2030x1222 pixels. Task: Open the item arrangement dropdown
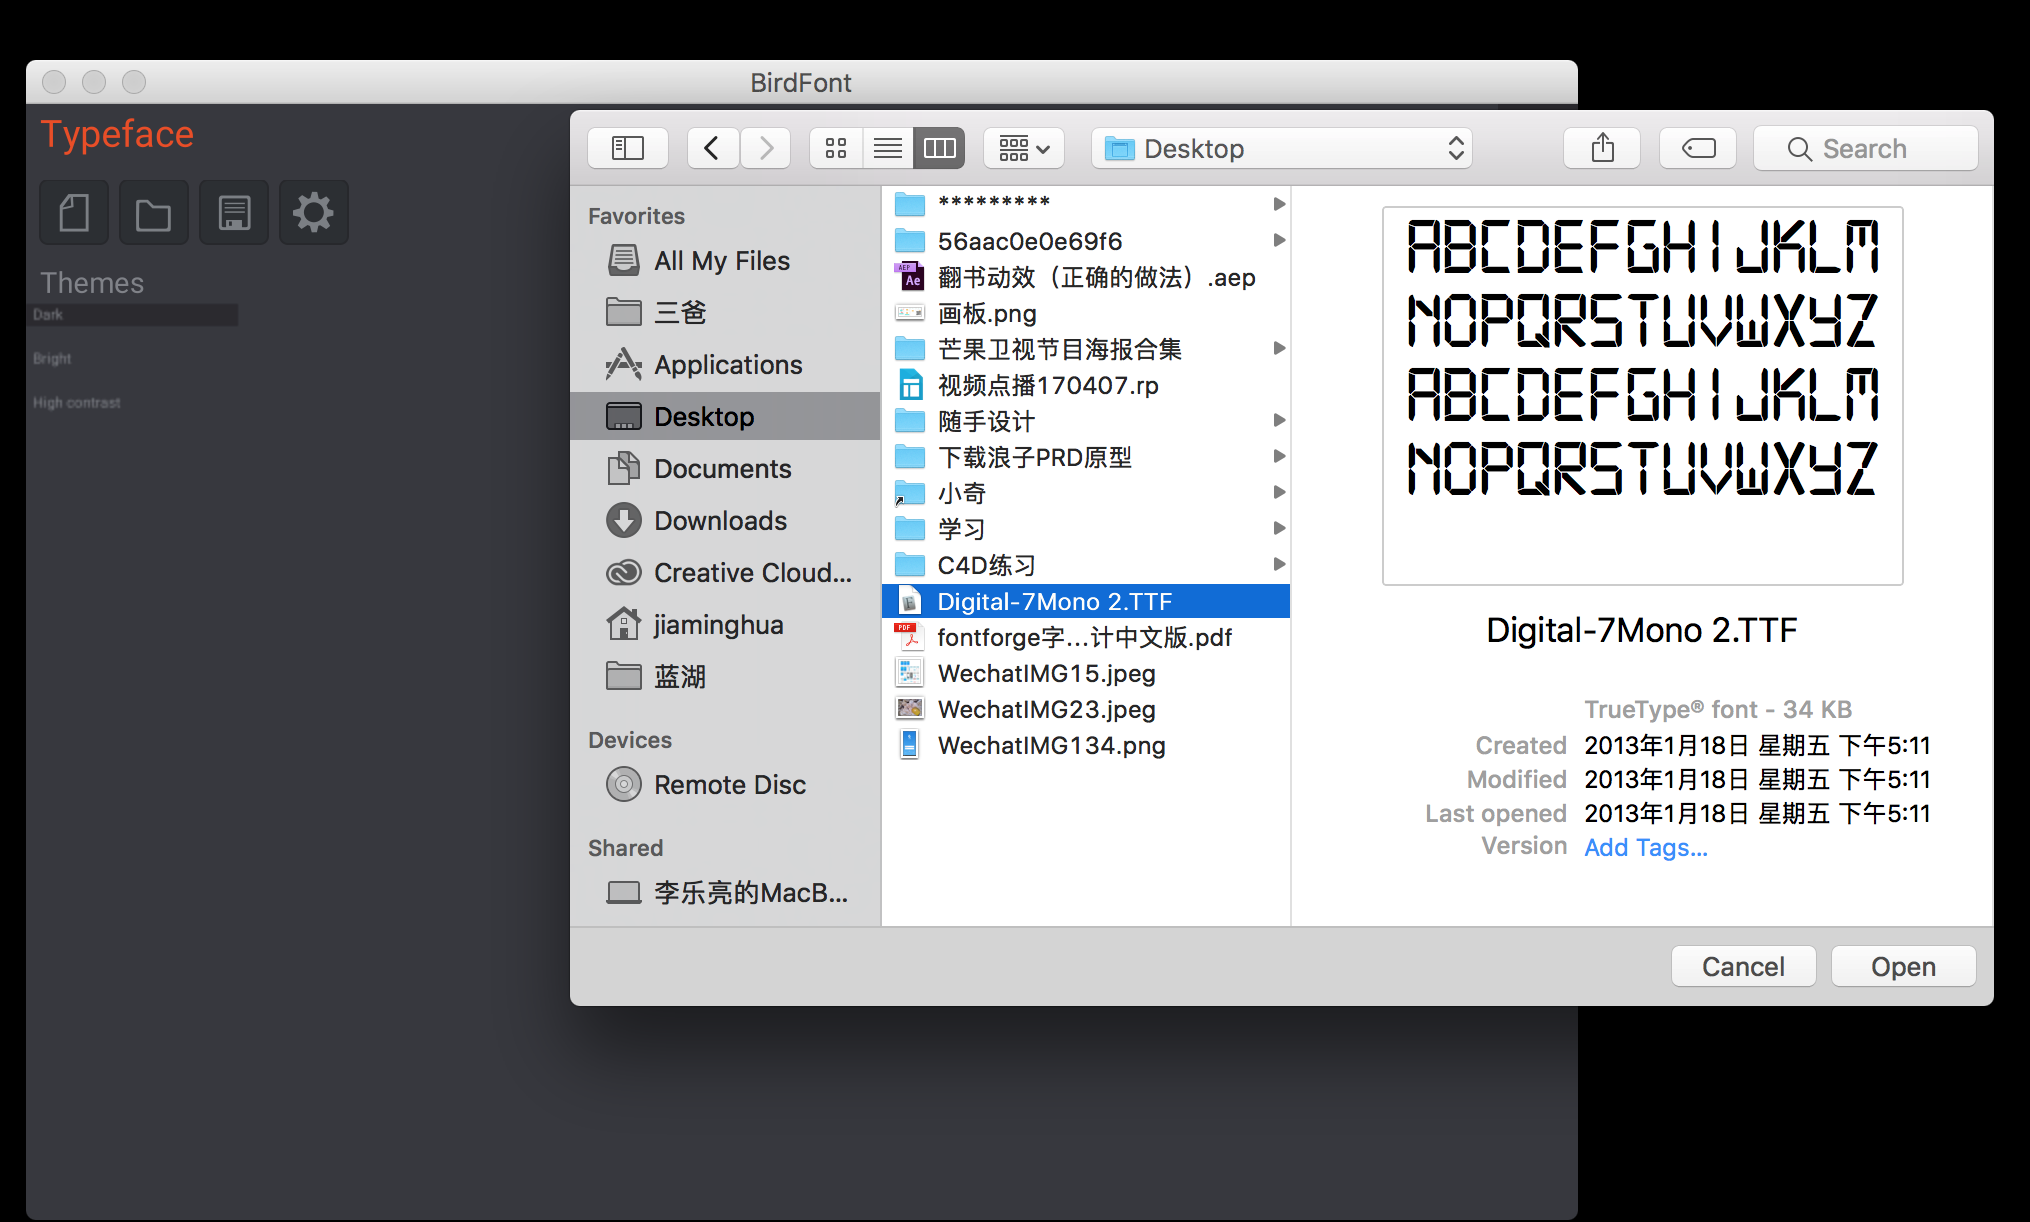click(x=1024, y=149)
